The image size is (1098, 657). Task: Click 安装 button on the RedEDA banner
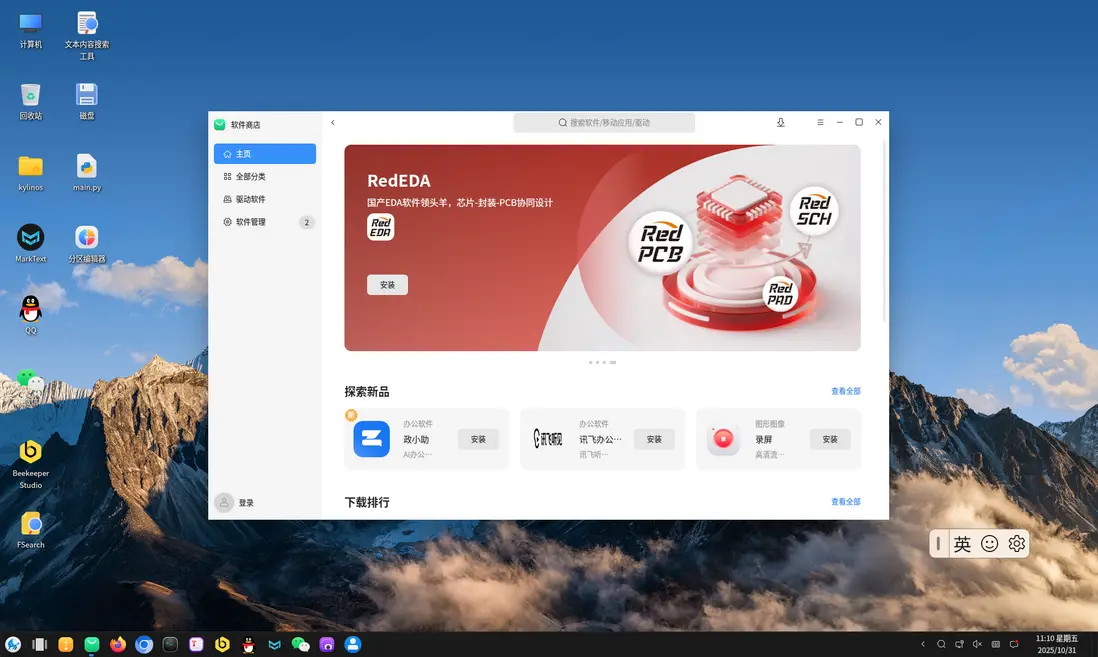point(387,285)
